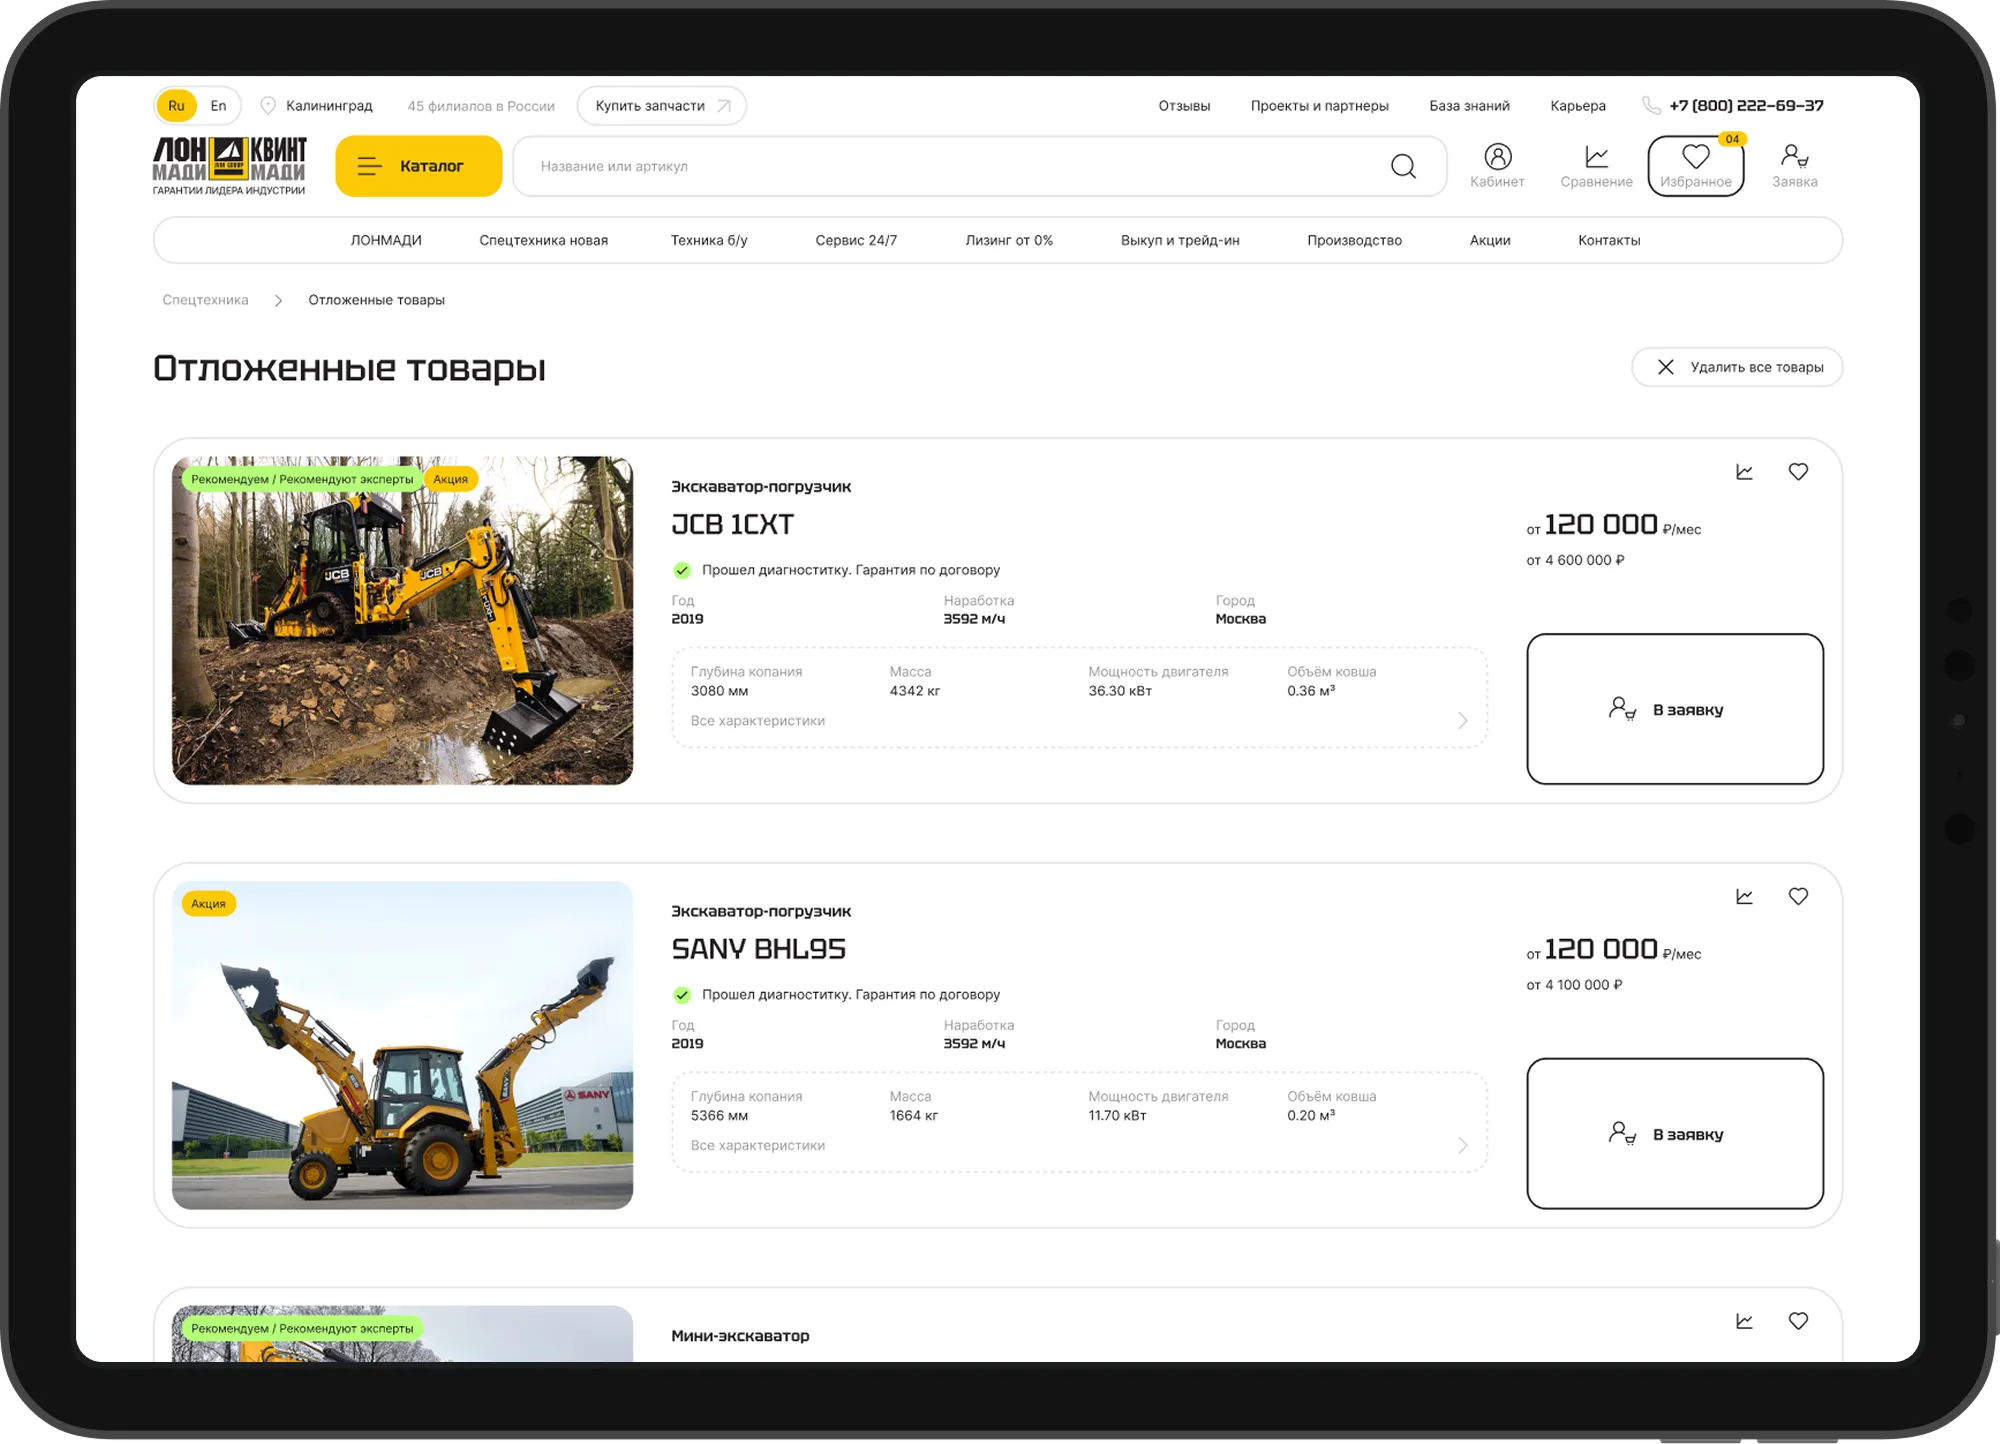This screenshot has width=2000, height=1444.
Task: Click Купить запчасти link
Action: coord(661,106)
